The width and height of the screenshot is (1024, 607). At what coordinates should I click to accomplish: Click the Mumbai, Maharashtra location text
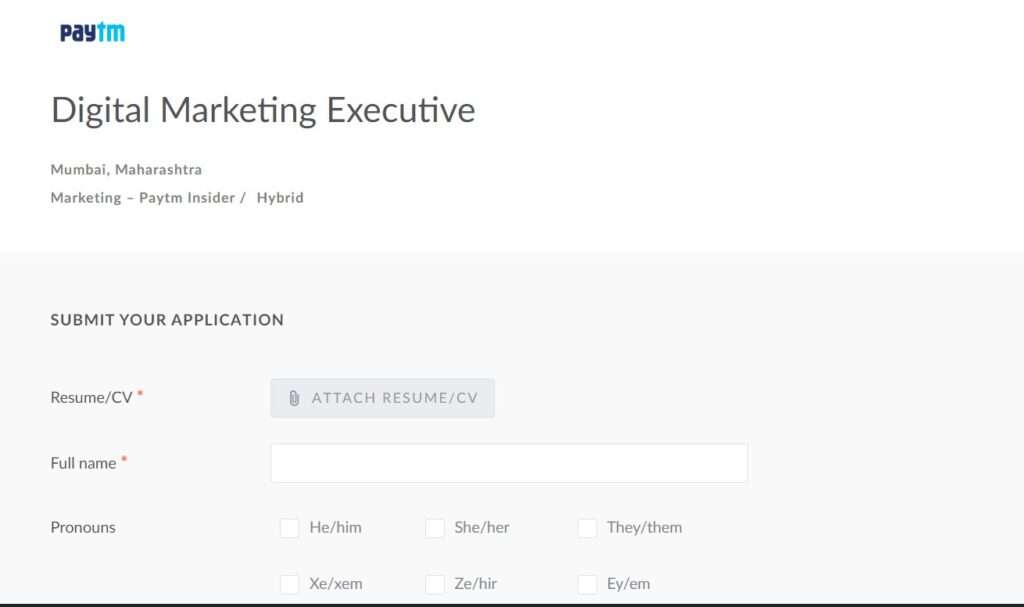click(x=126, y=169)
